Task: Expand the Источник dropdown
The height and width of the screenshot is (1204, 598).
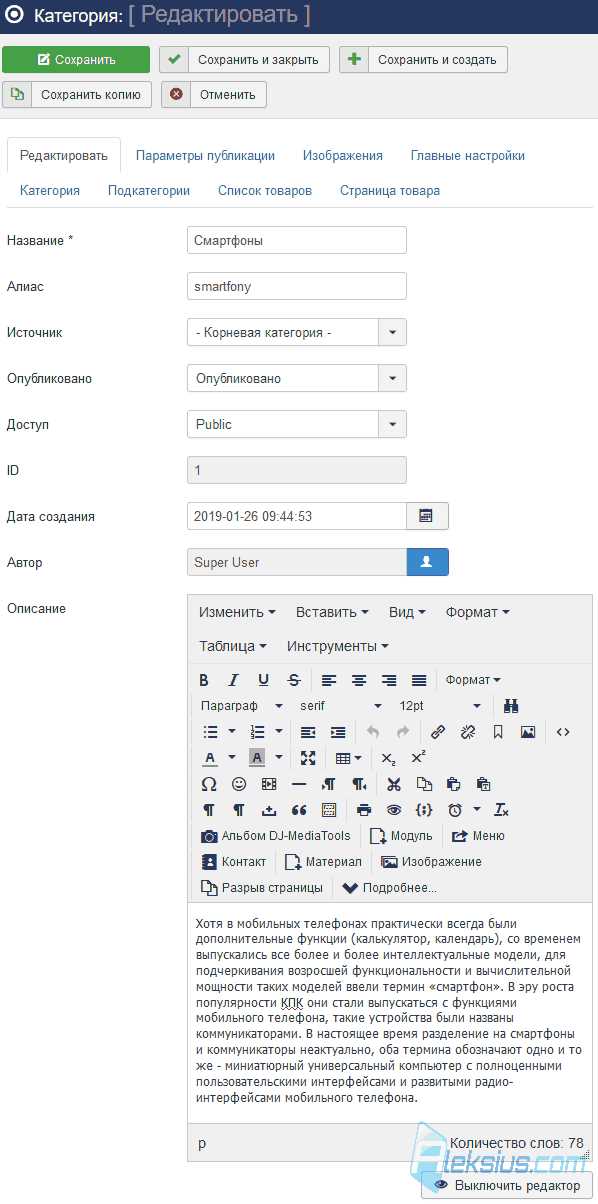Action: coord(392,332)
